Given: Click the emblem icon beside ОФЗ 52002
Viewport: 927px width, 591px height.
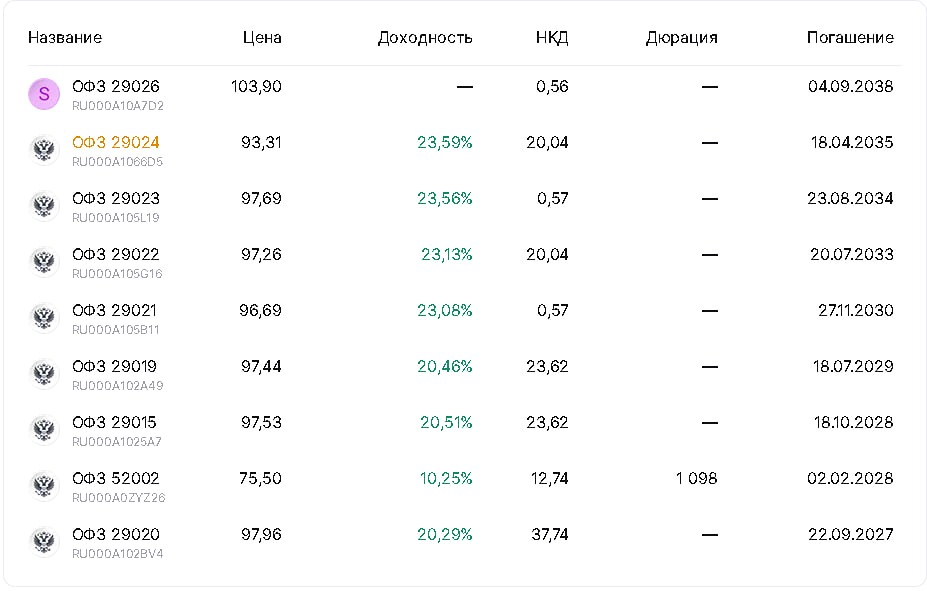Looking at the screenshot, I should pyautogui.click(x=44, y=486).
